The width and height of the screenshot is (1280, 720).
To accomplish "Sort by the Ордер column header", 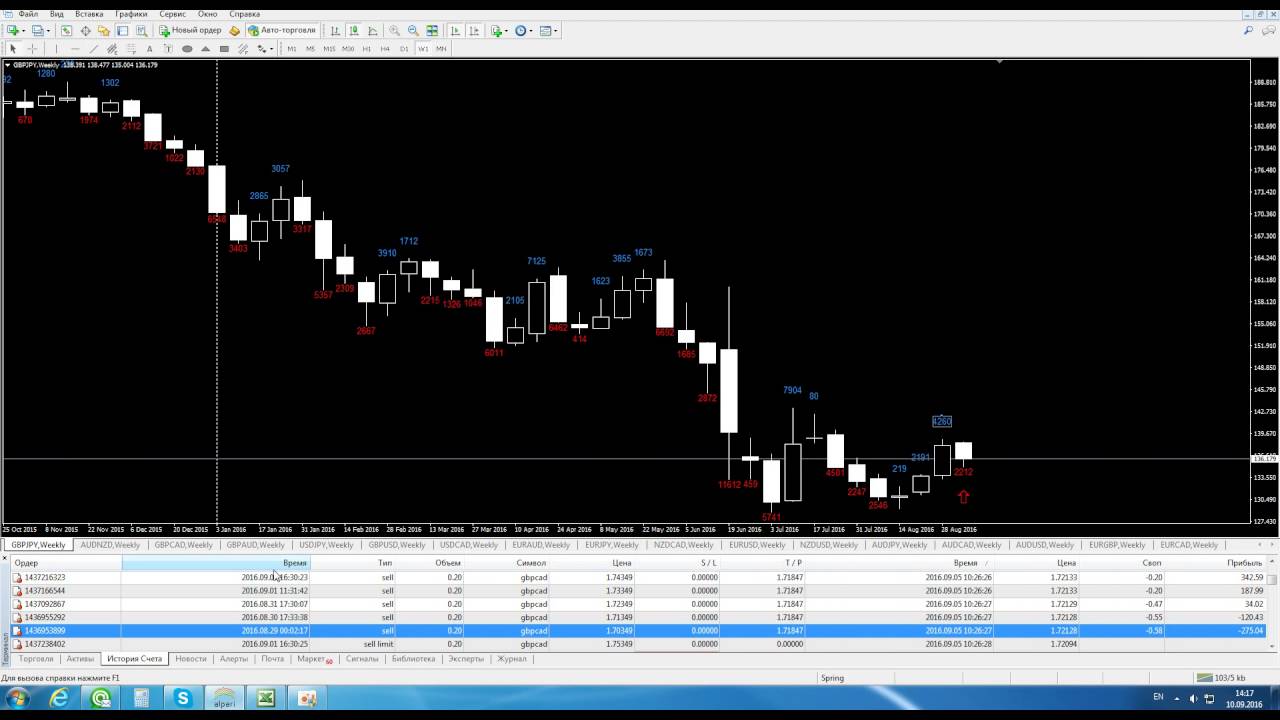I will (66, 563).
